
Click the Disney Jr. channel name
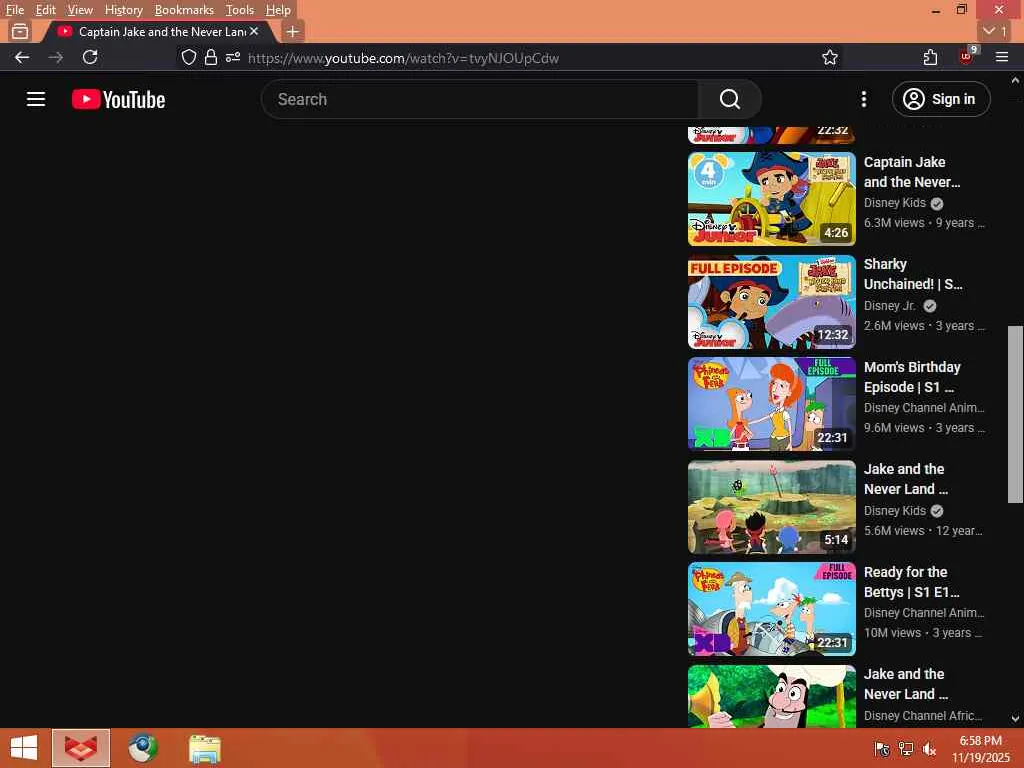[889, 306]
